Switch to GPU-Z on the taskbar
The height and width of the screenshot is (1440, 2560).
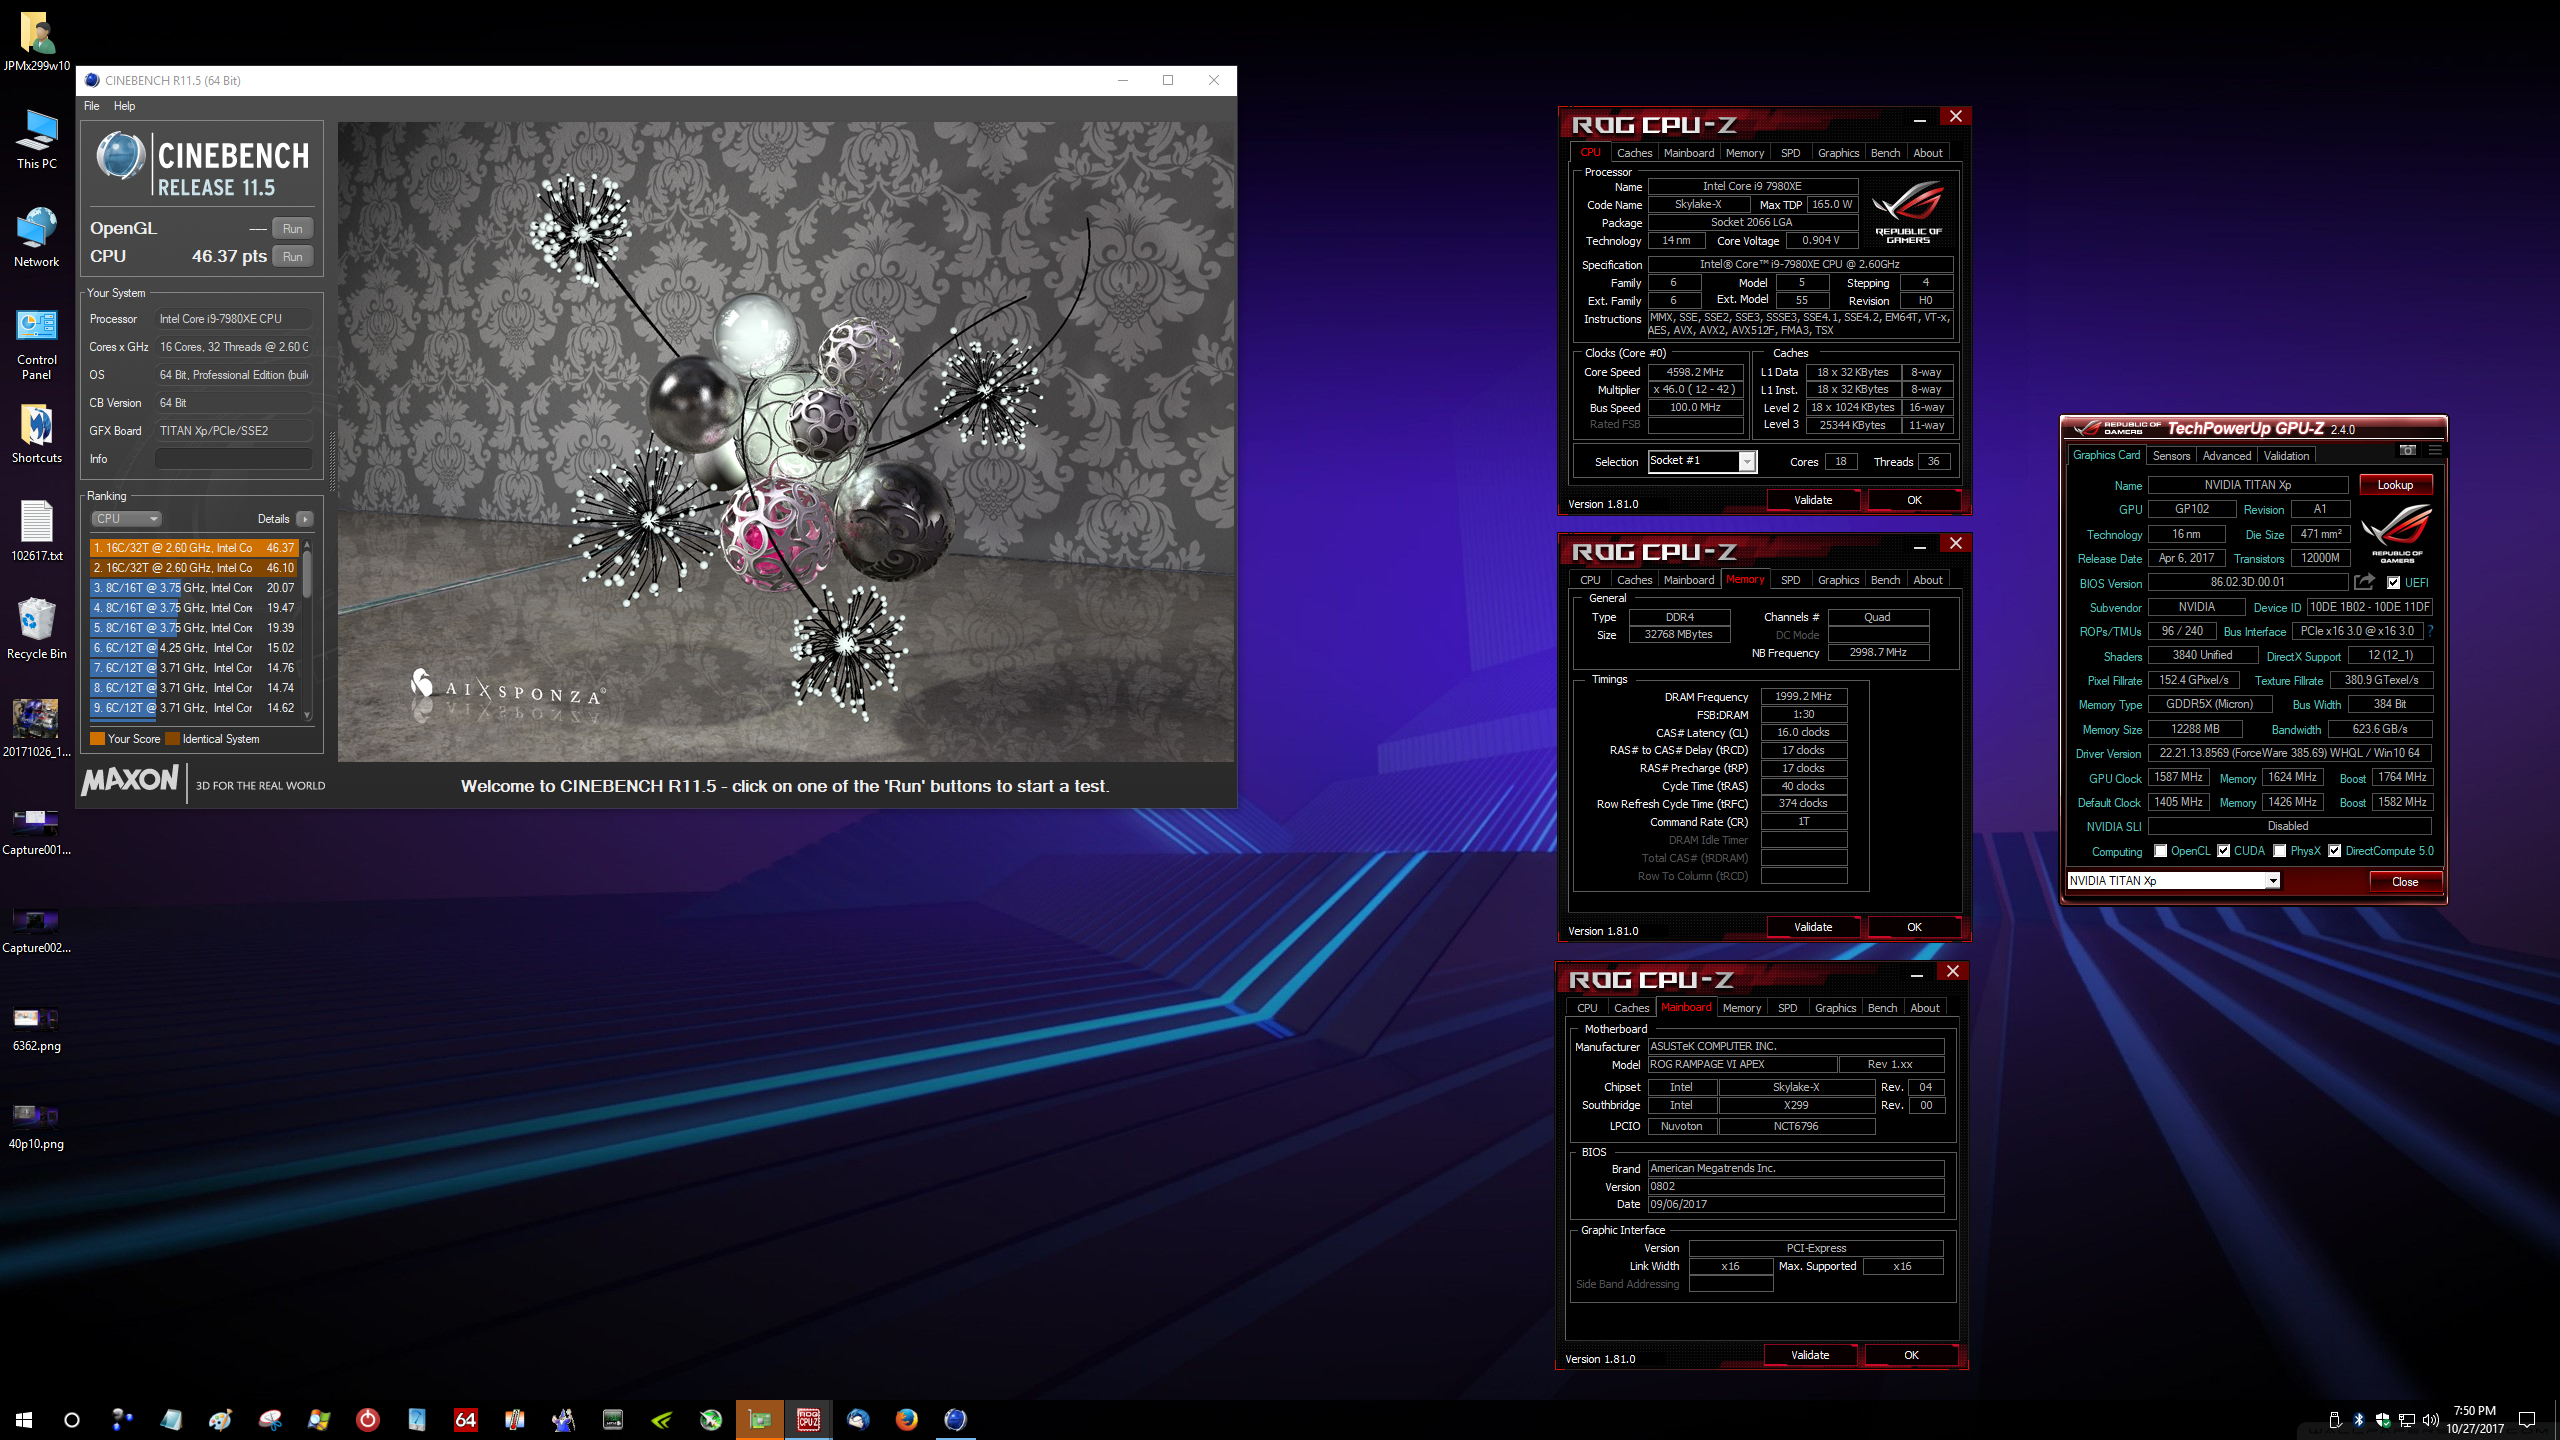pyautogui.click(x=760, y=1419)
